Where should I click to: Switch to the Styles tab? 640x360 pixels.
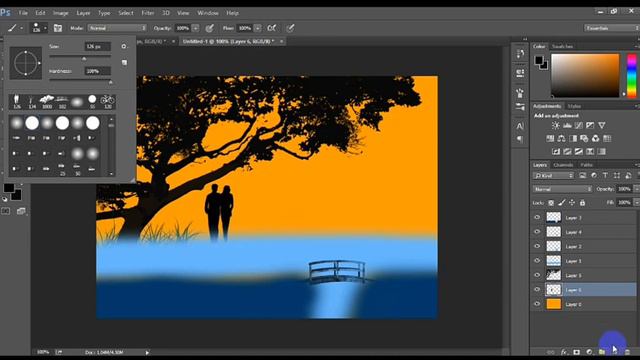click(x=574, y=106)
